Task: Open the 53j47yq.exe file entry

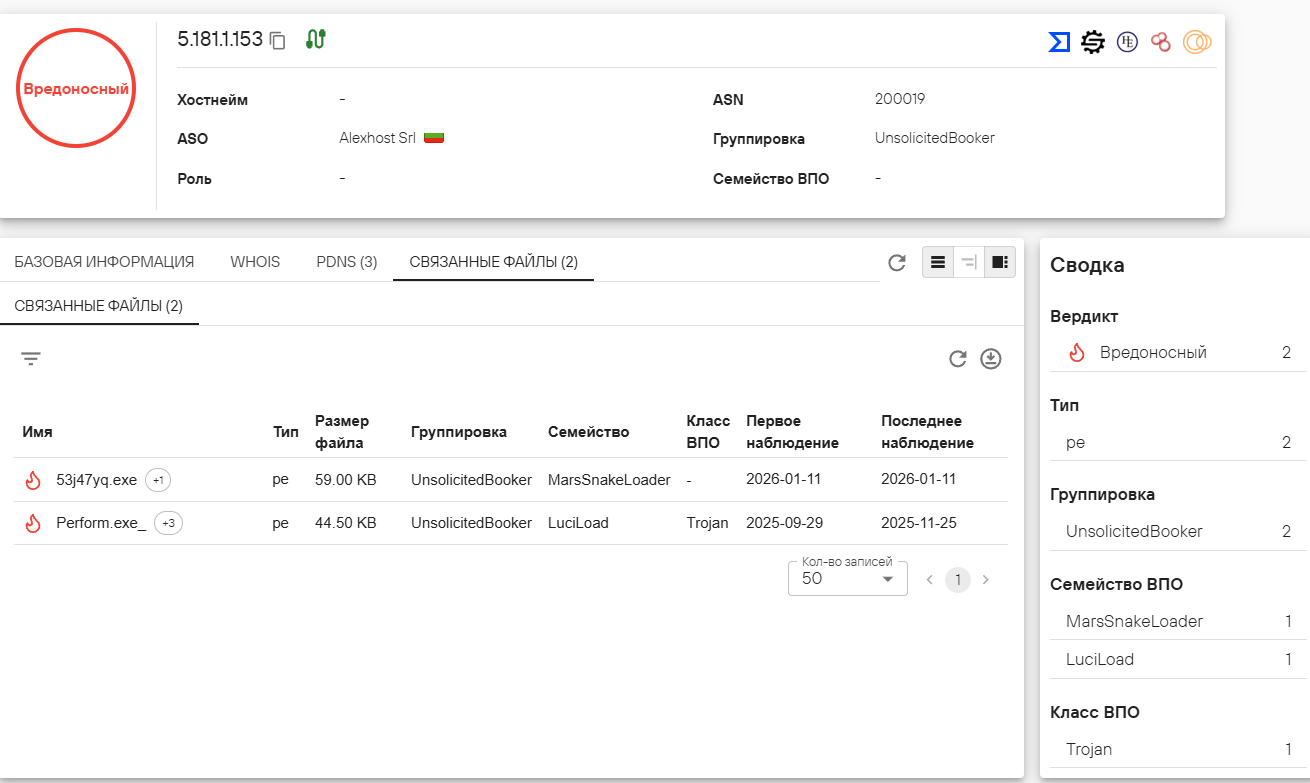Action: [96, 480]
